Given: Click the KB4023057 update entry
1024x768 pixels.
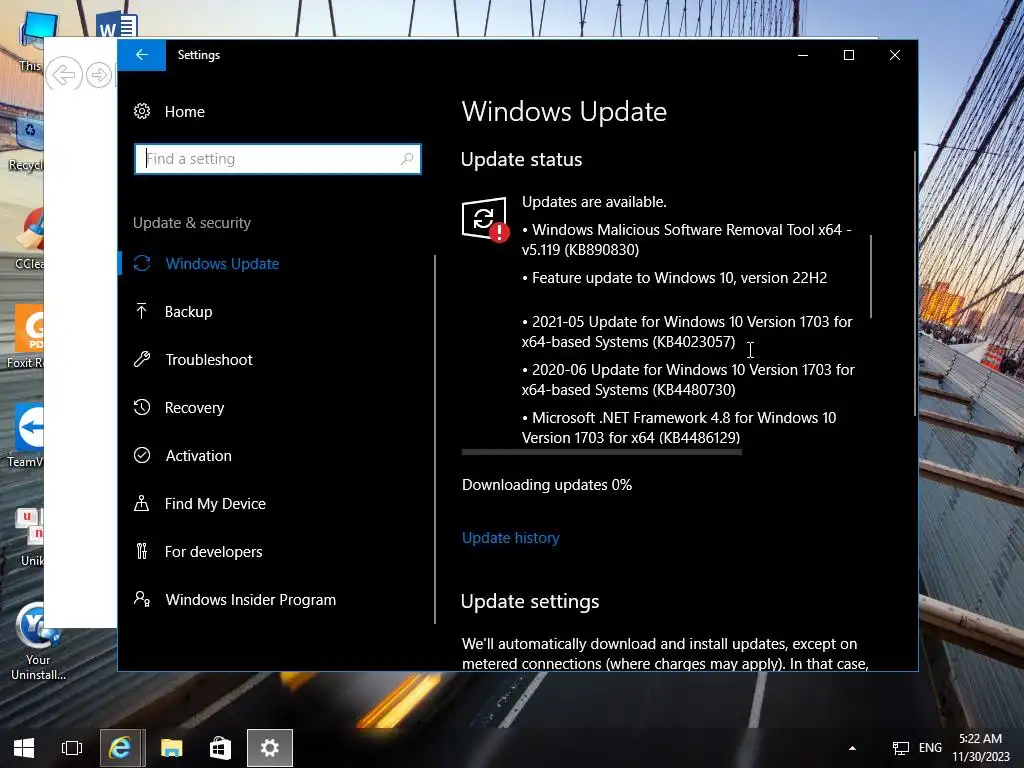Looking at the screenshot, I should tap(687, 332).
